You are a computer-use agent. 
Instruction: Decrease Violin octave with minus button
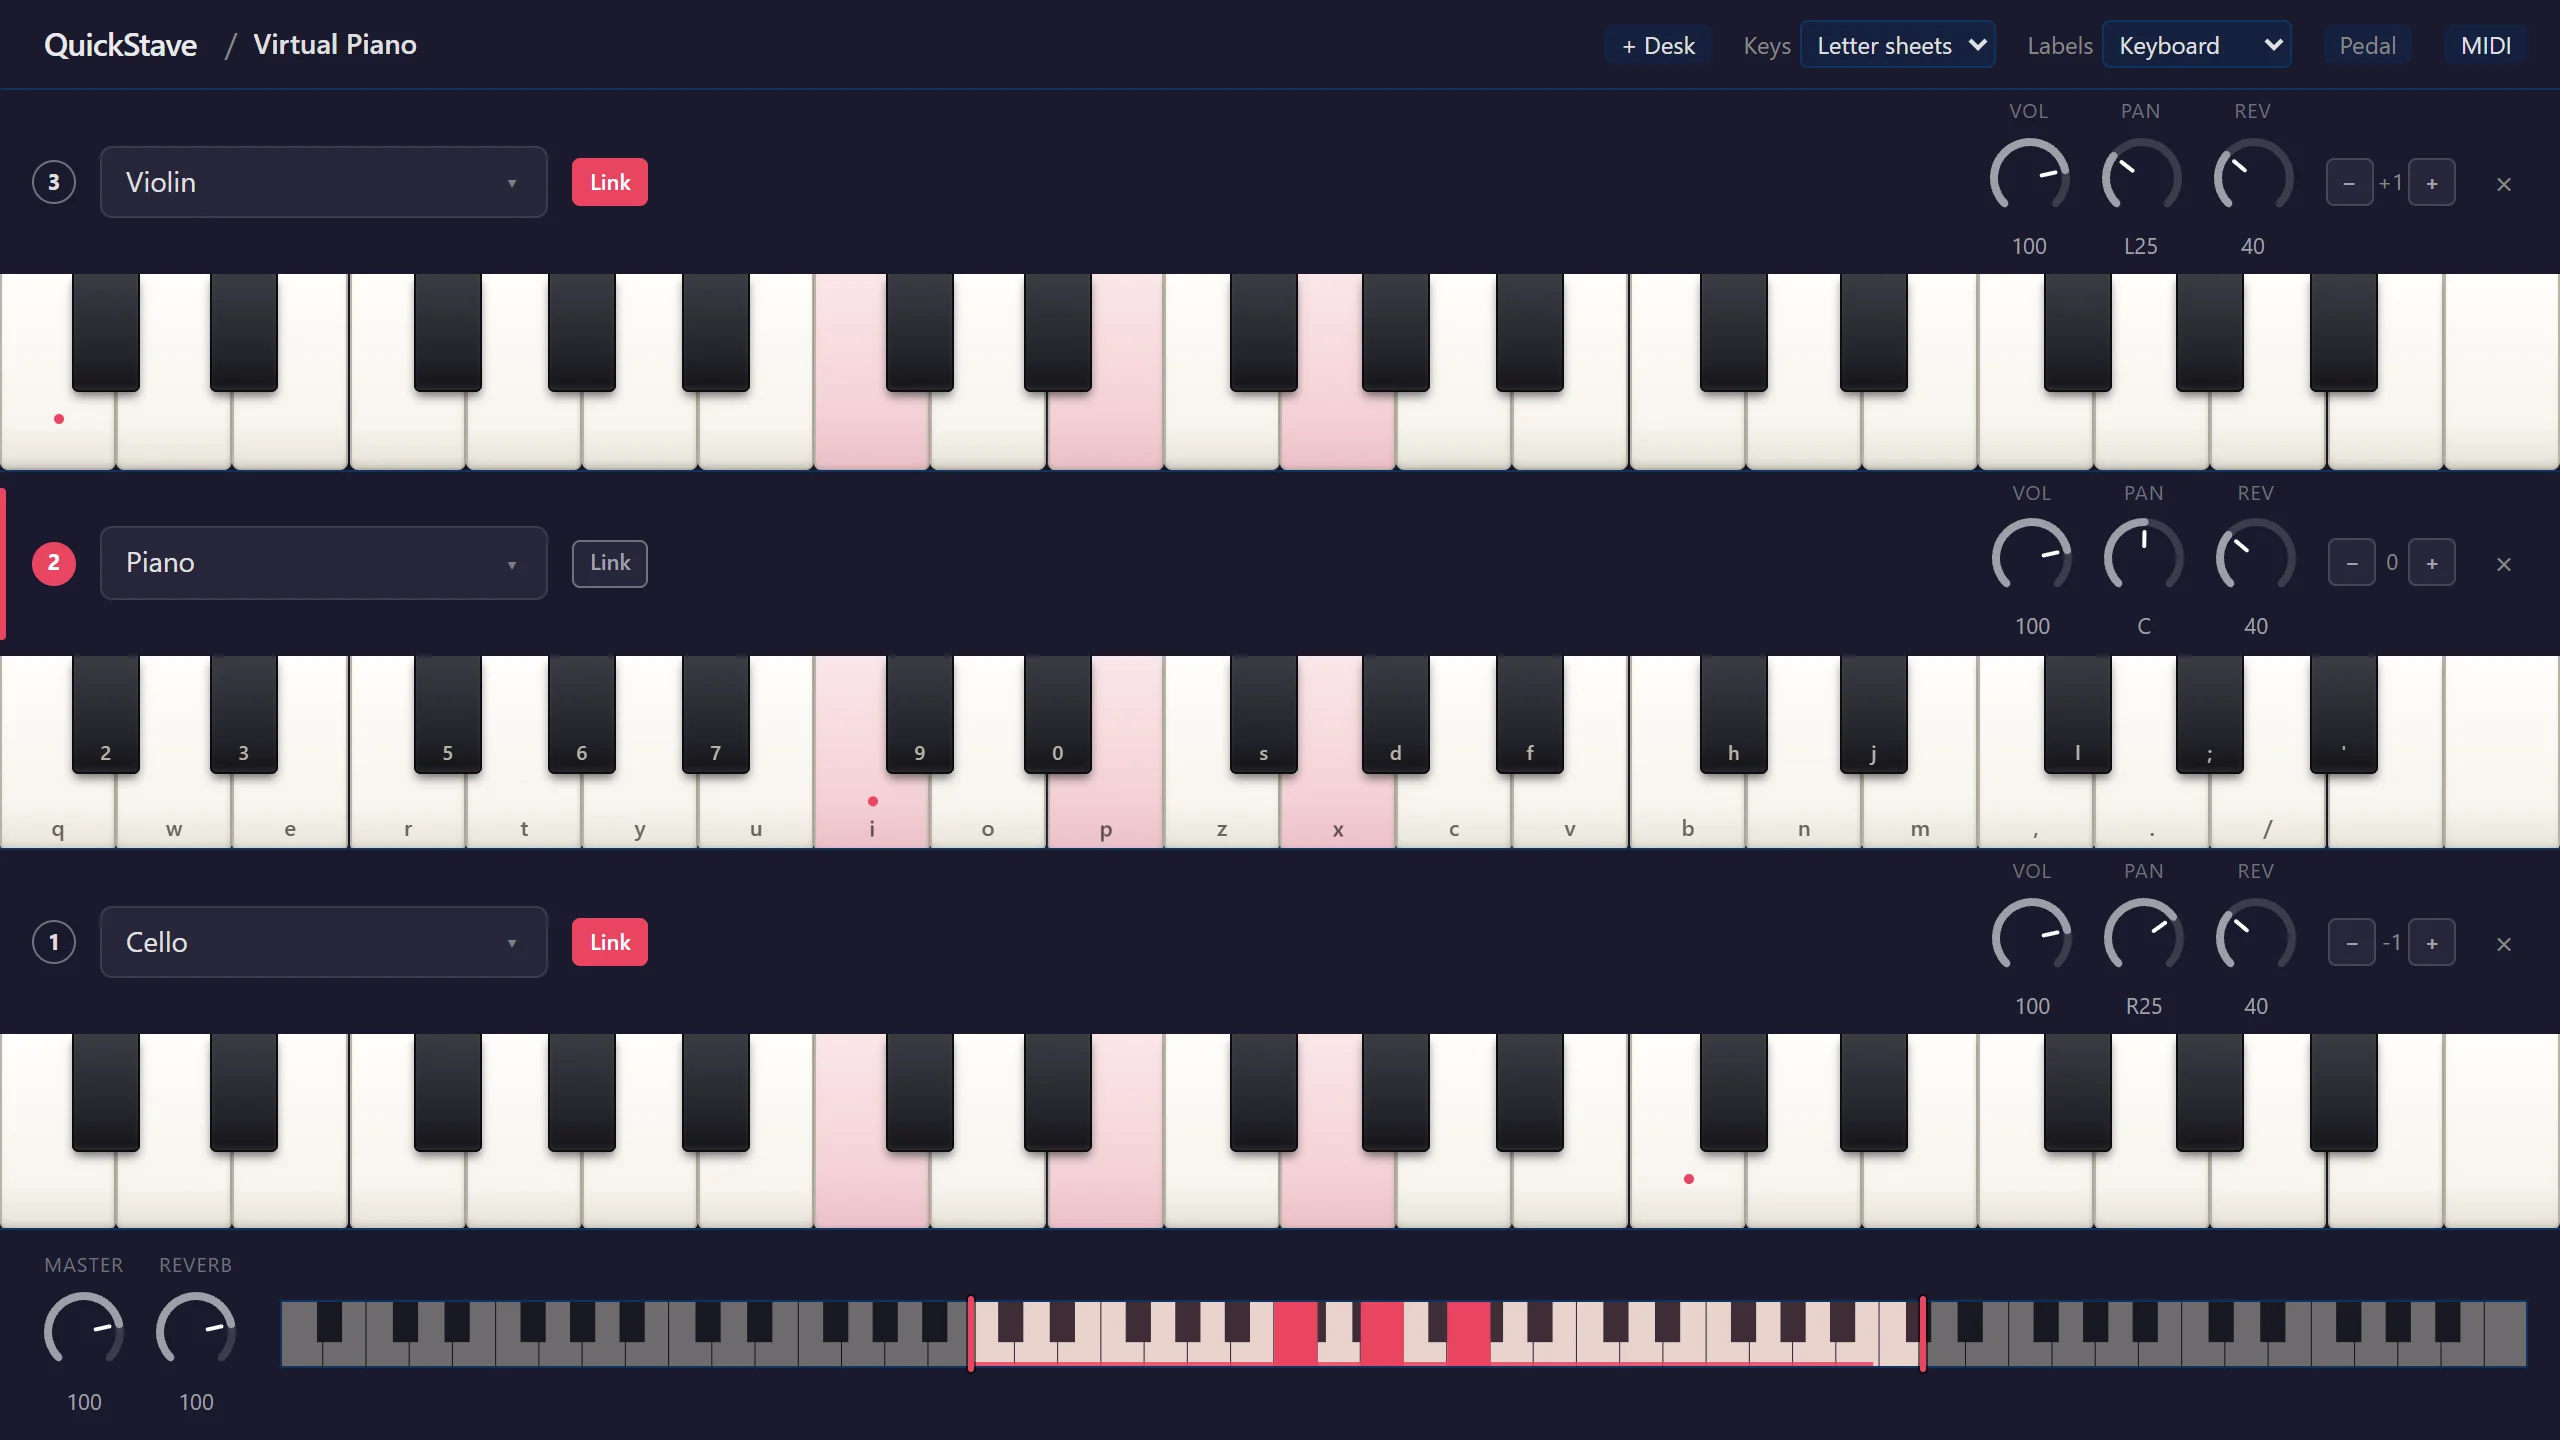(2349, 183)
